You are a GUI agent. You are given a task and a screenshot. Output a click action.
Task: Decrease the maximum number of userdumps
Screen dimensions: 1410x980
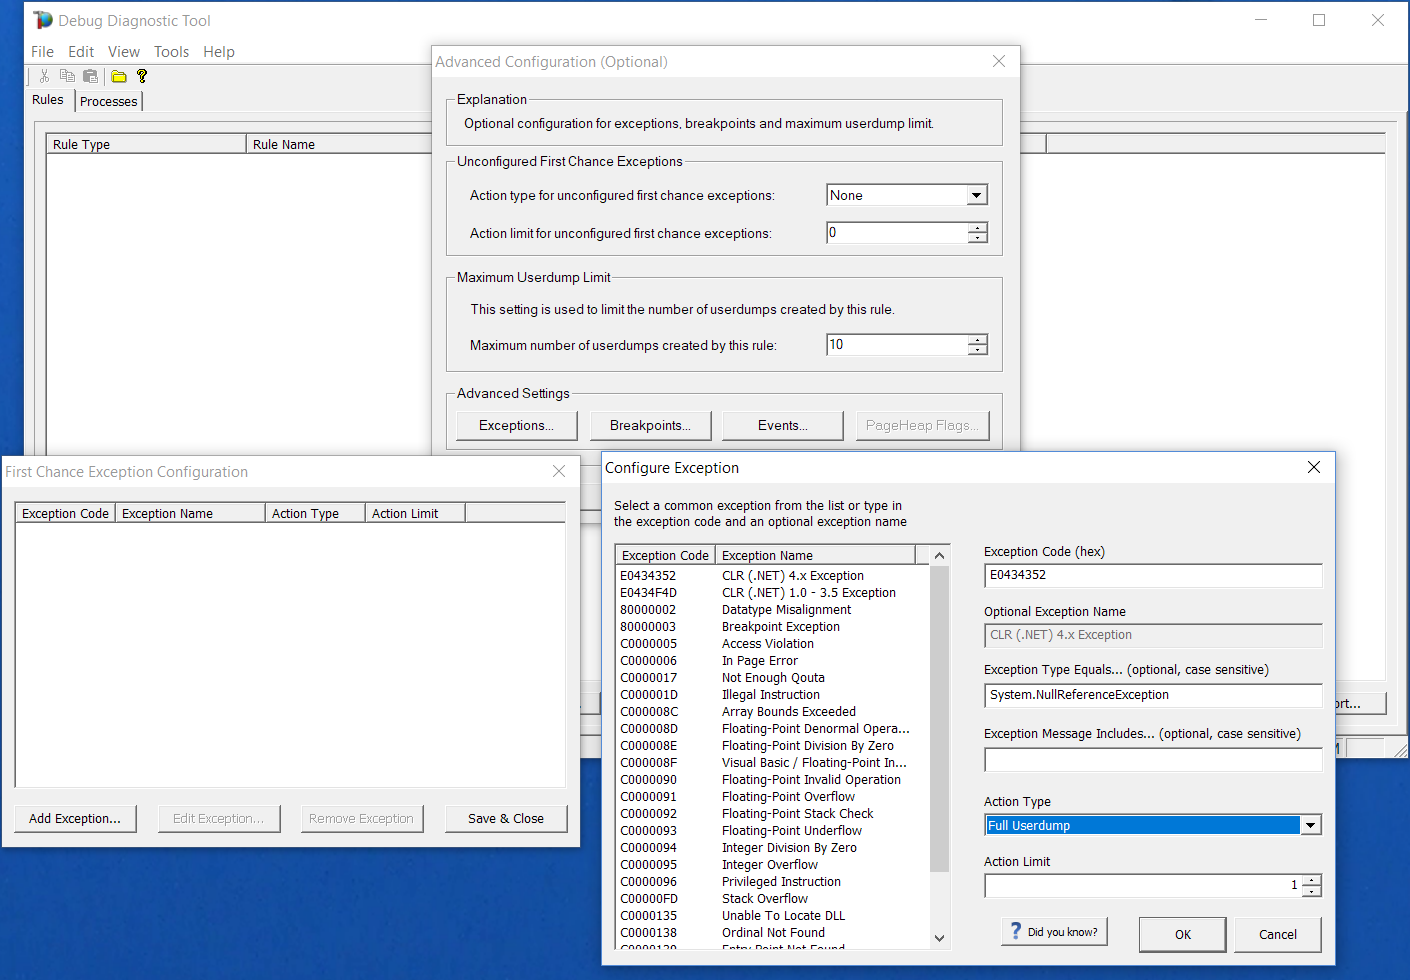coord(977,350)
